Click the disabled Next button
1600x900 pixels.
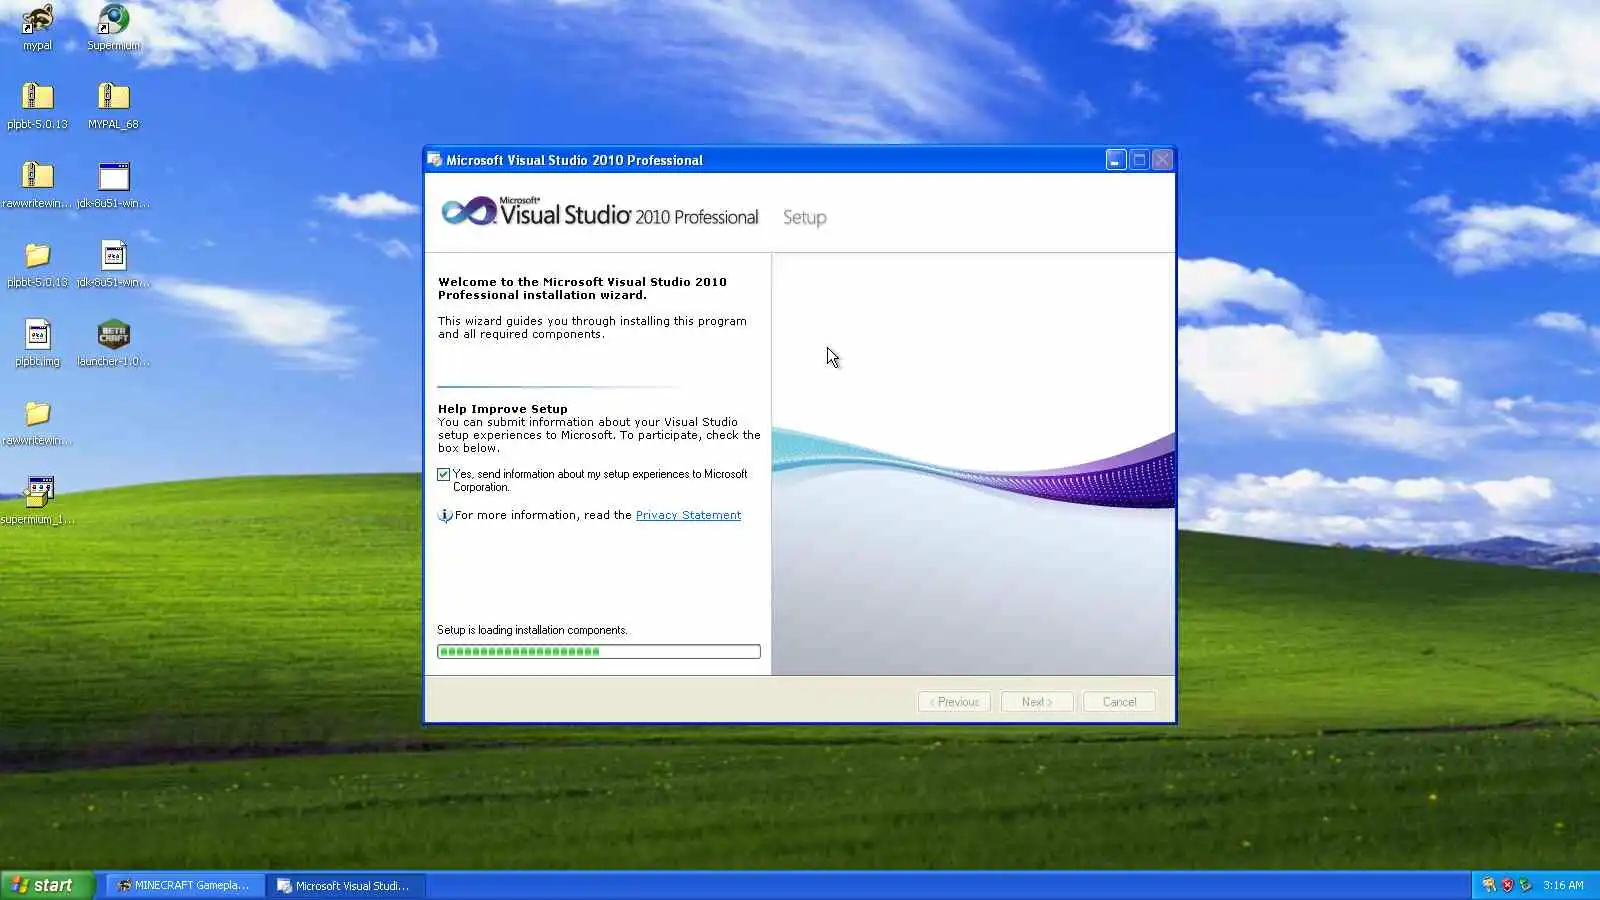click(x=1037, y=702)
